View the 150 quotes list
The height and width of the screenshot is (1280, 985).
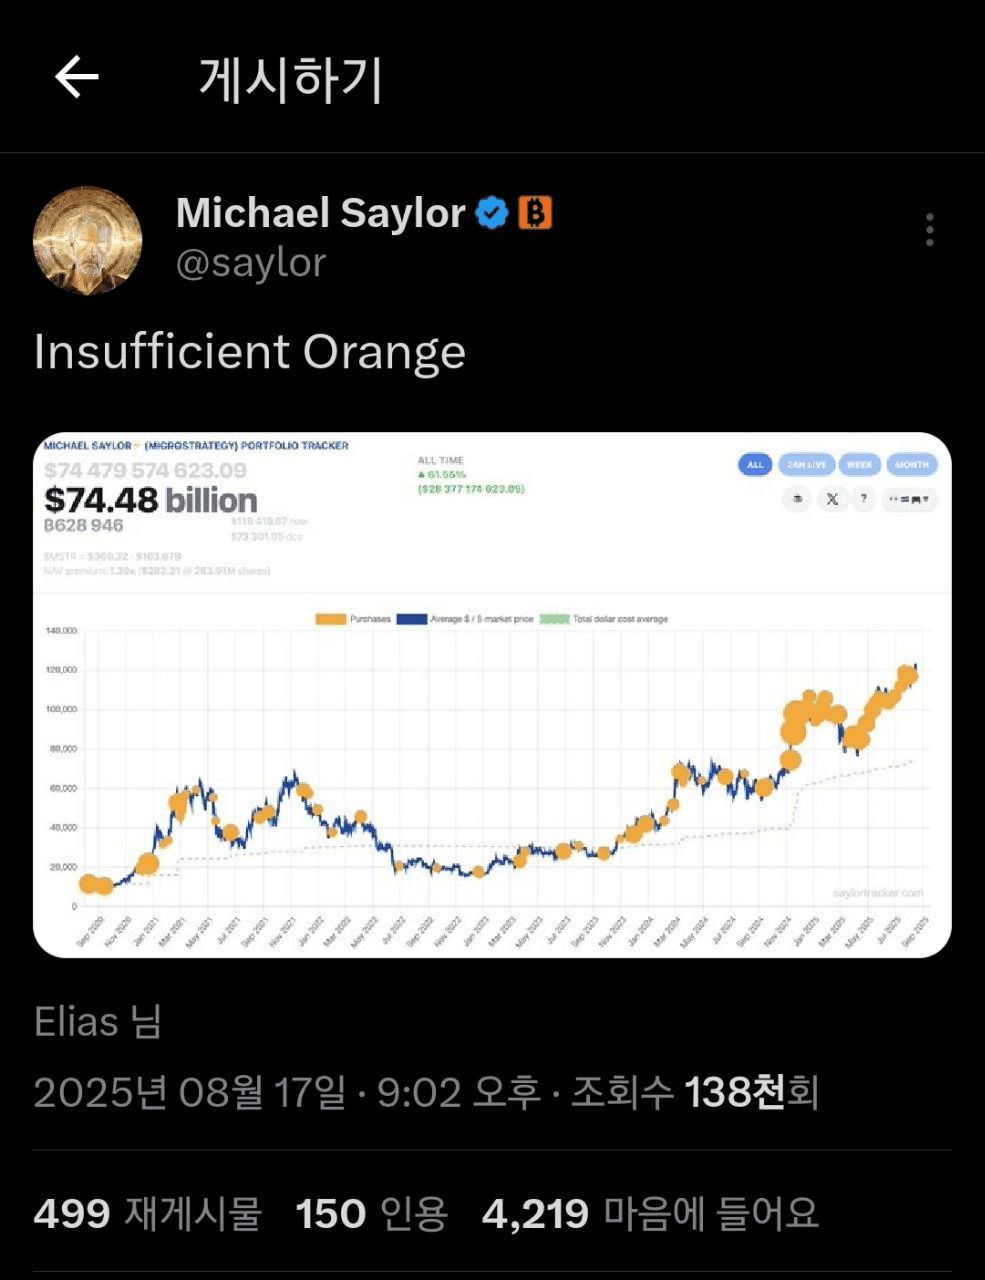click(x=372, y=1214)
